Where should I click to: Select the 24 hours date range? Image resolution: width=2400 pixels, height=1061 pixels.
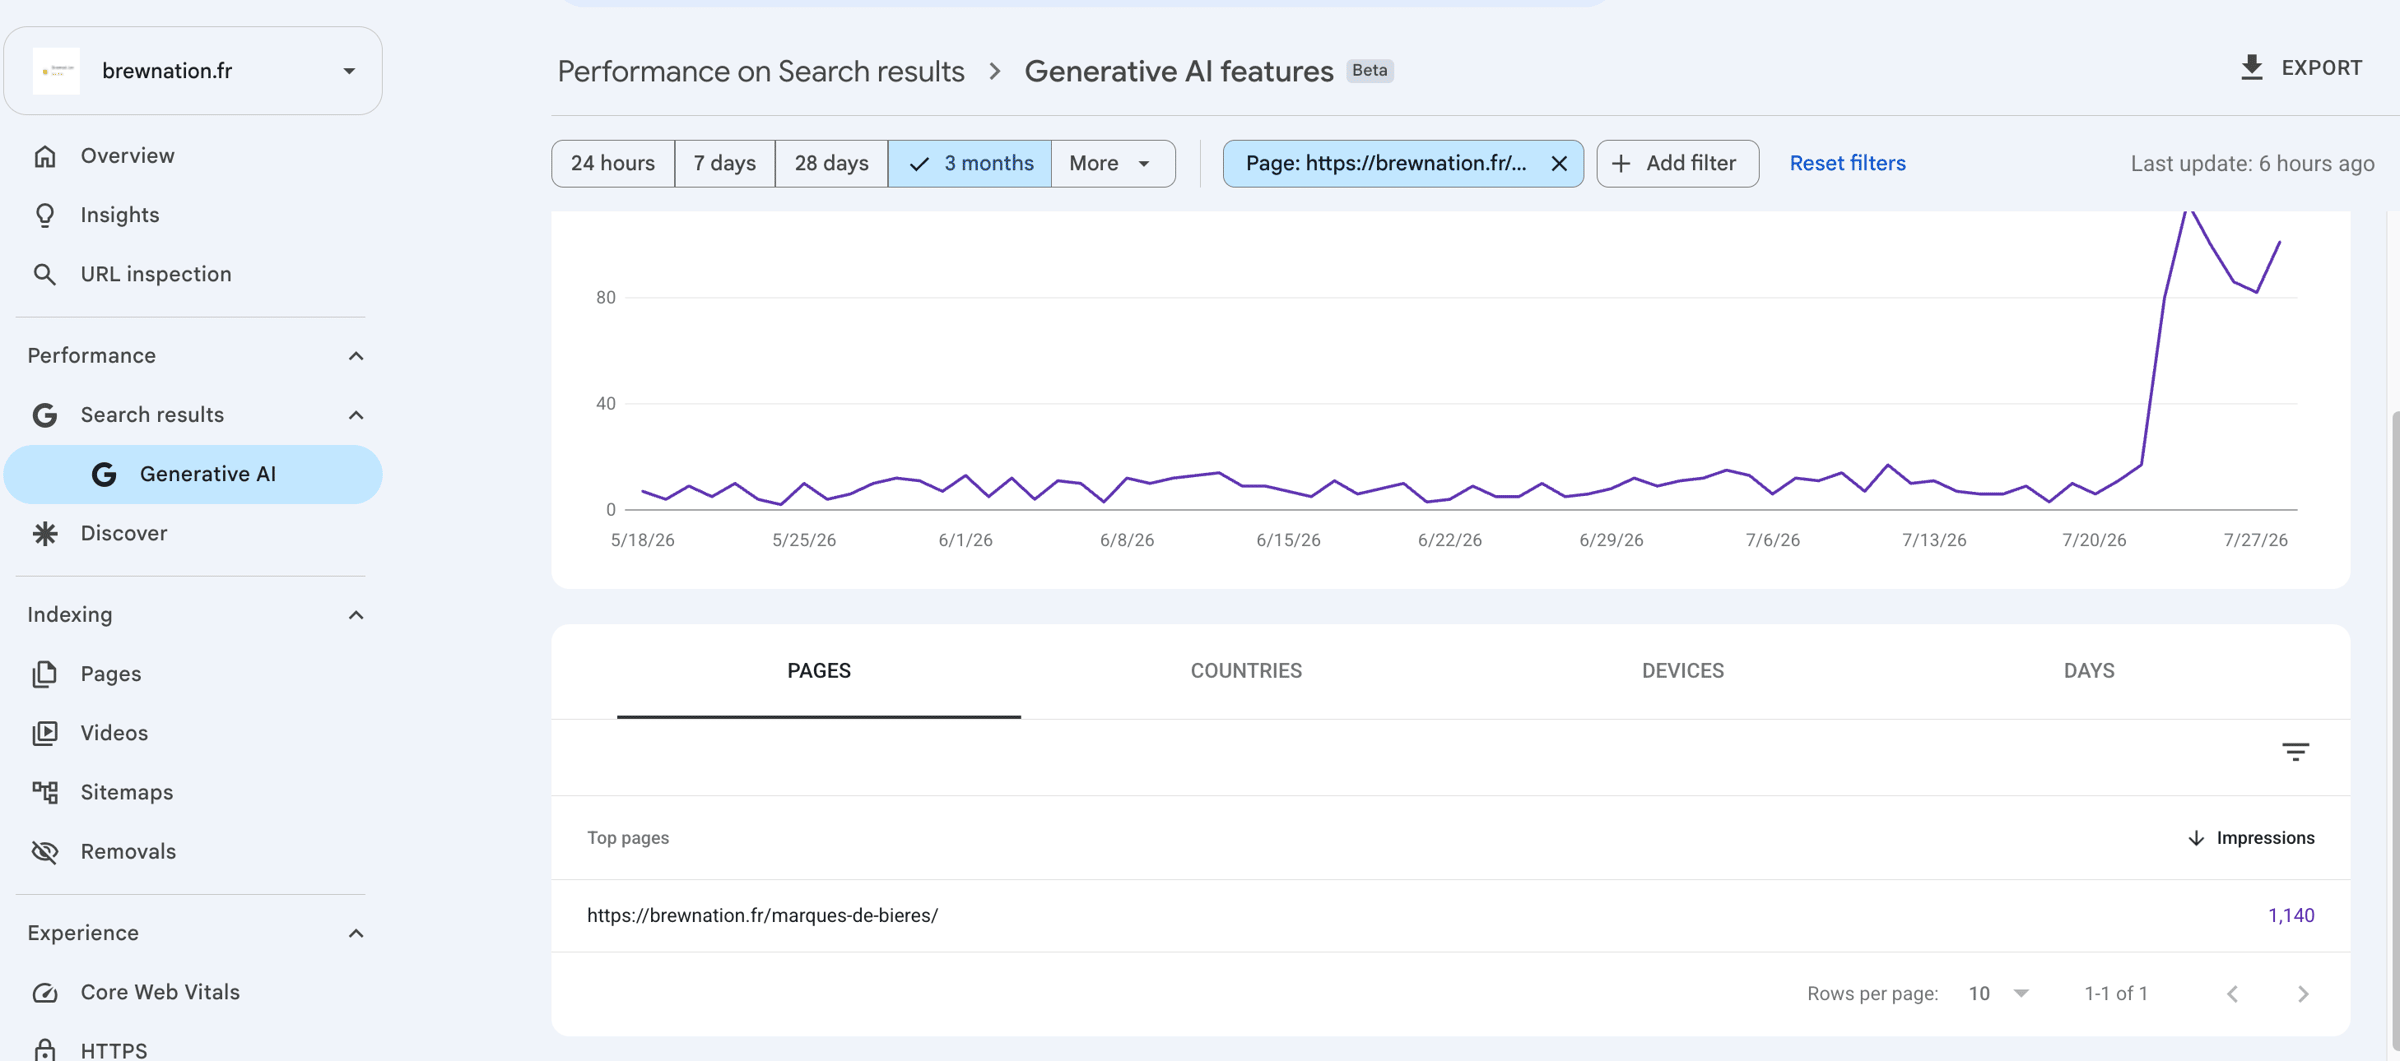pos(613,163)
